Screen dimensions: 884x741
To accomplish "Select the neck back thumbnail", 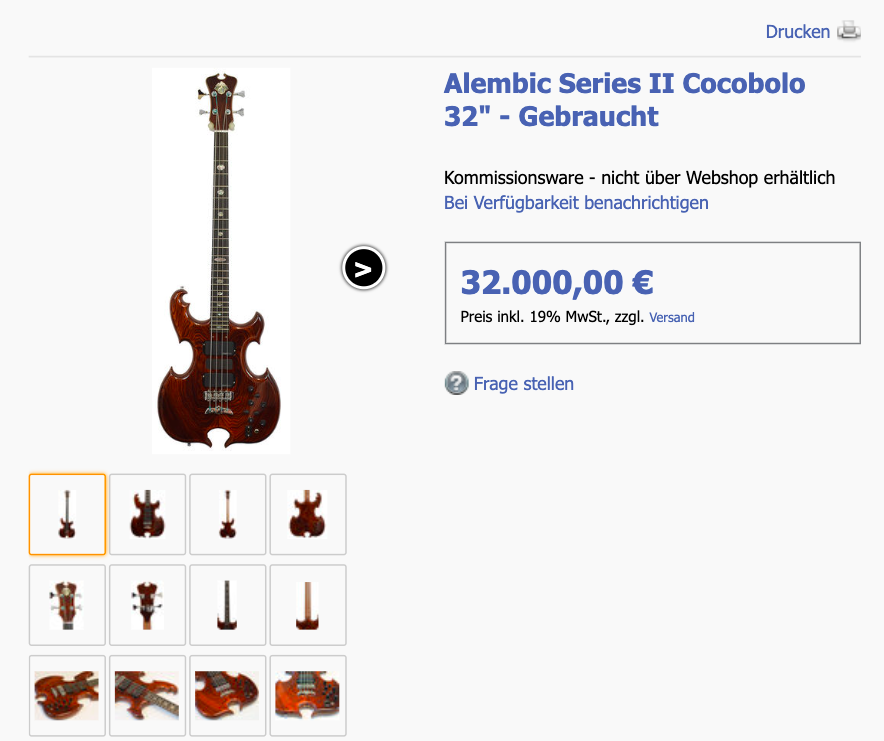I will [308, 605].
